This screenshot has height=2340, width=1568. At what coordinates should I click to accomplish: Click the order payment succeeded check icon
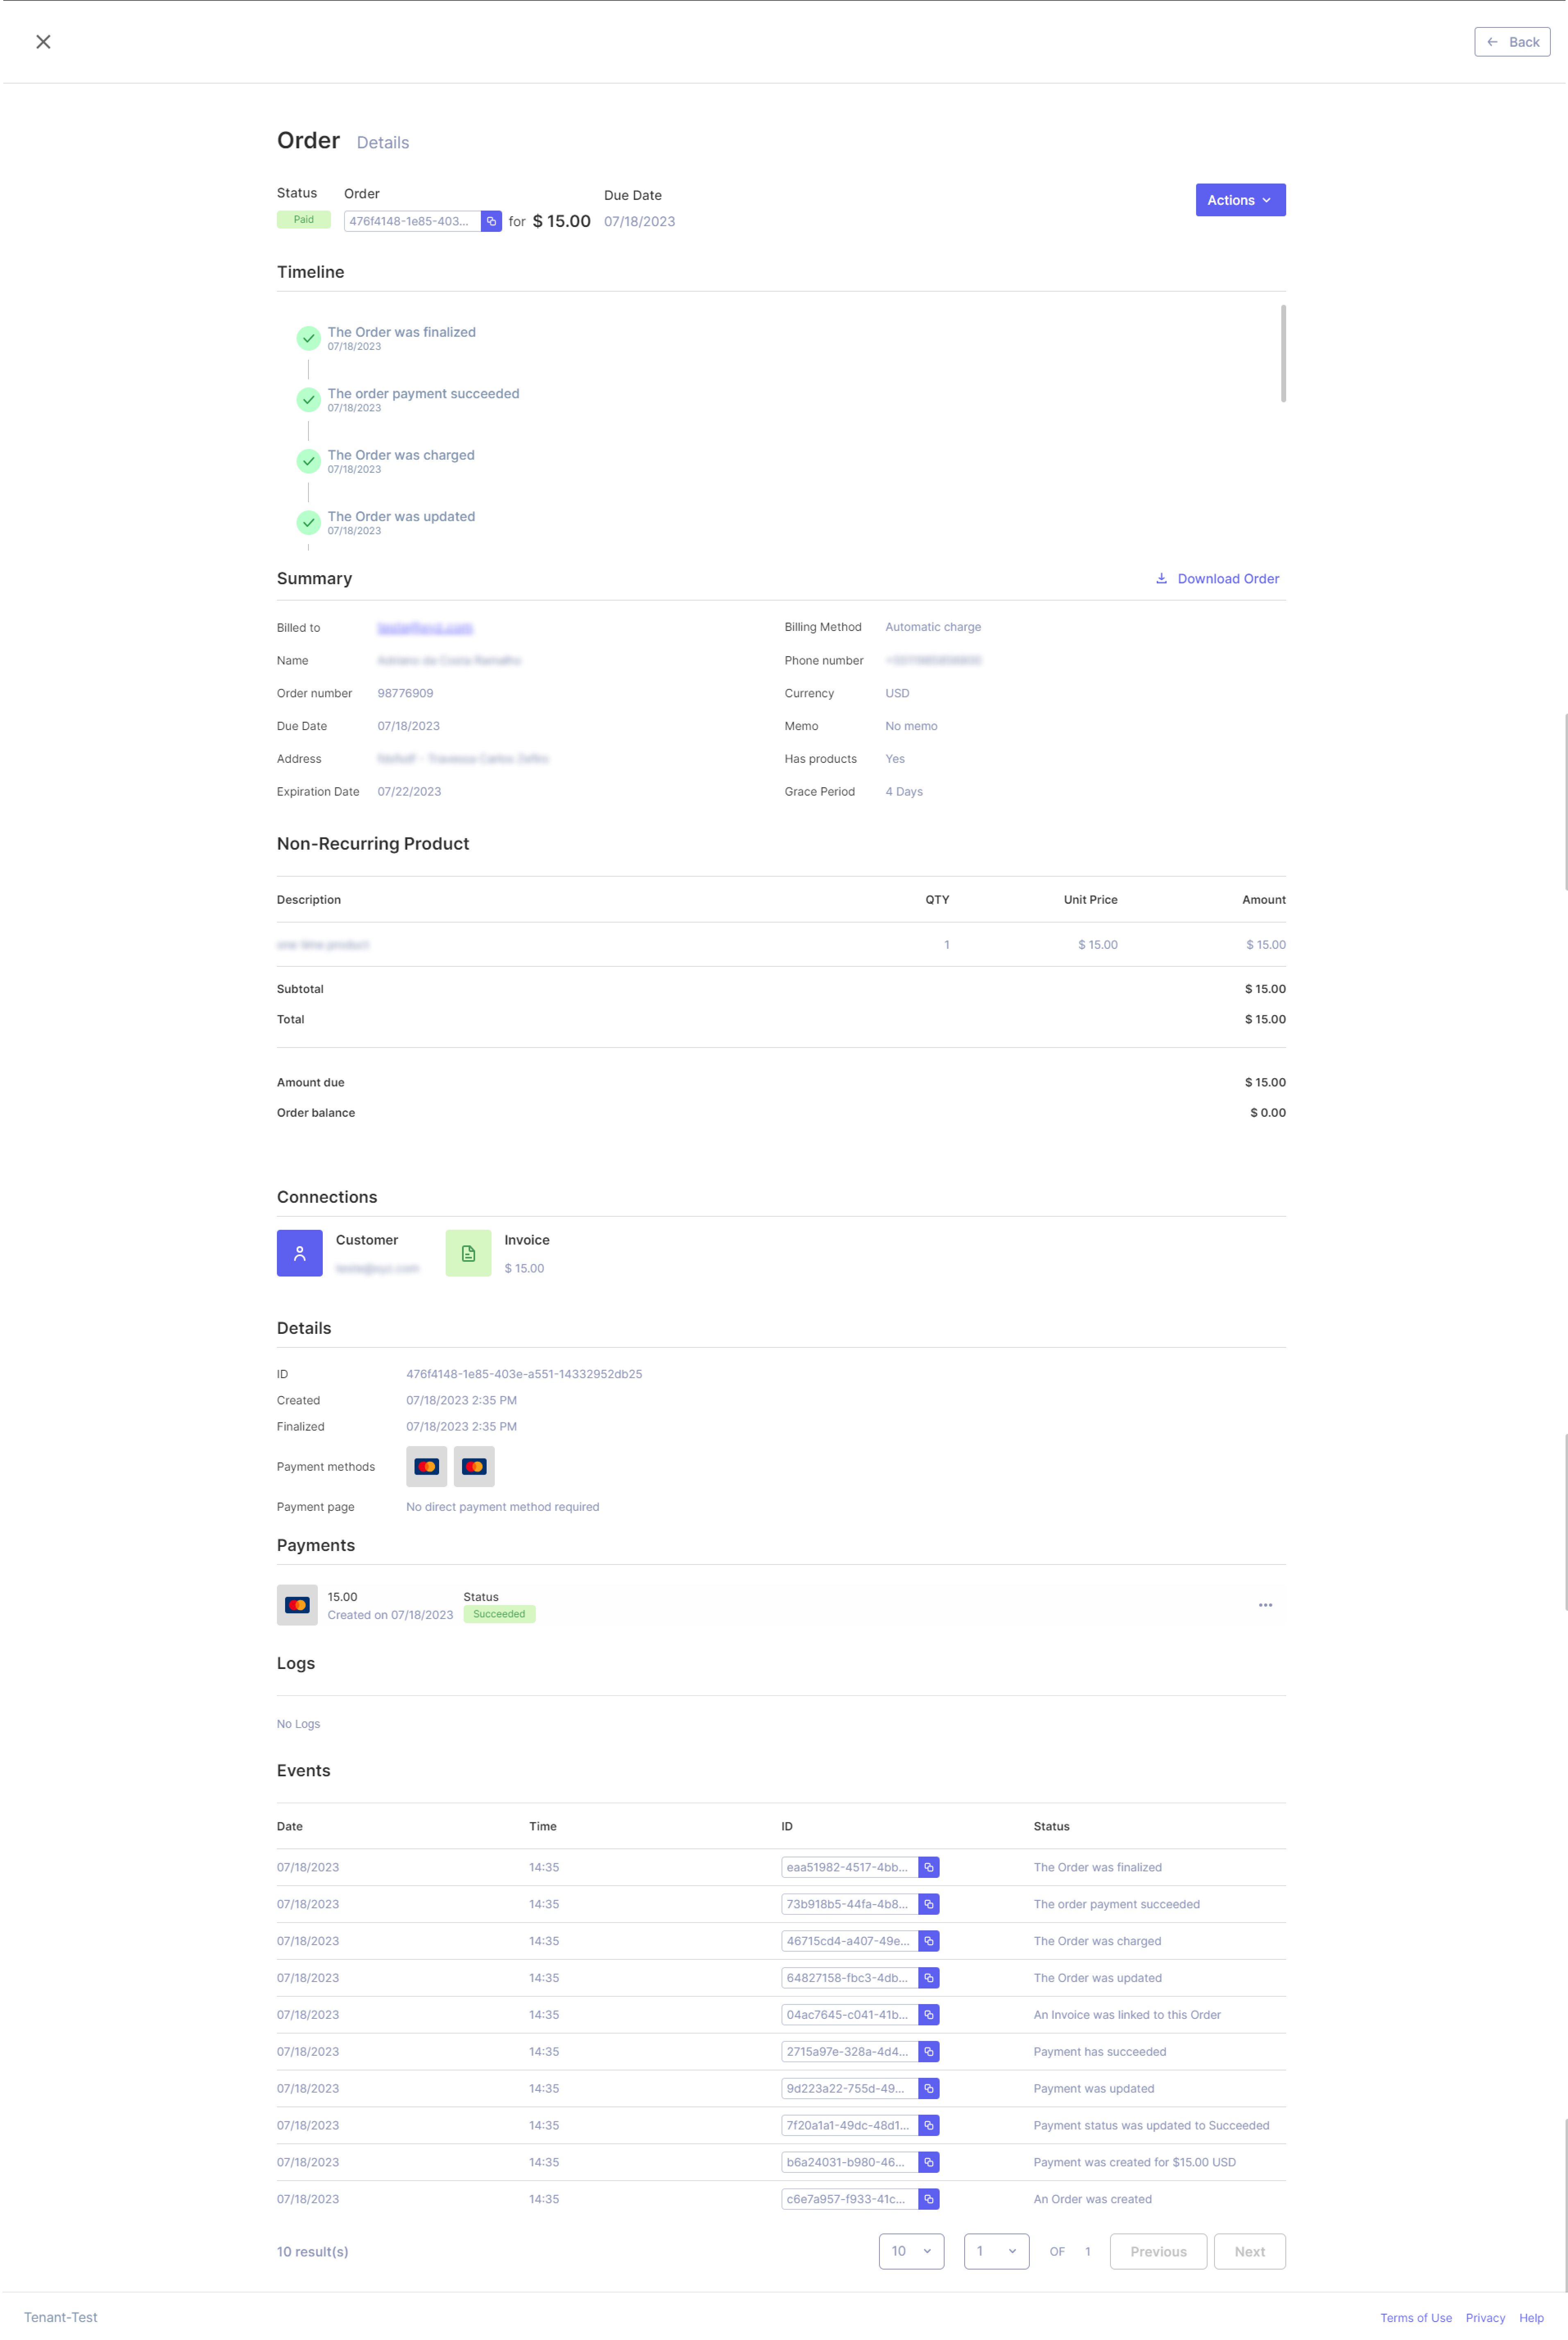(308, 400)
